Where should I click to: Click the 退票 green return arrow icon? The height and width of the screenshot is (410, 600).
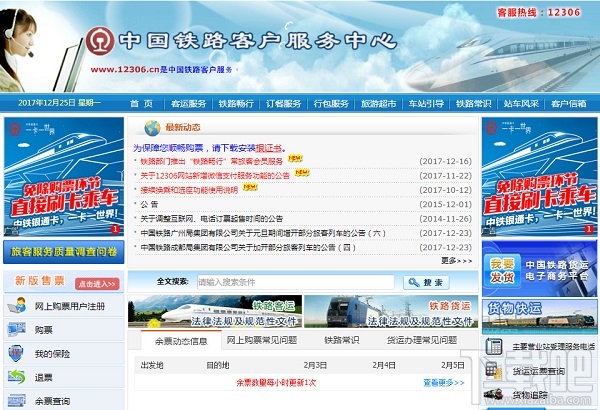coord(16,377)
